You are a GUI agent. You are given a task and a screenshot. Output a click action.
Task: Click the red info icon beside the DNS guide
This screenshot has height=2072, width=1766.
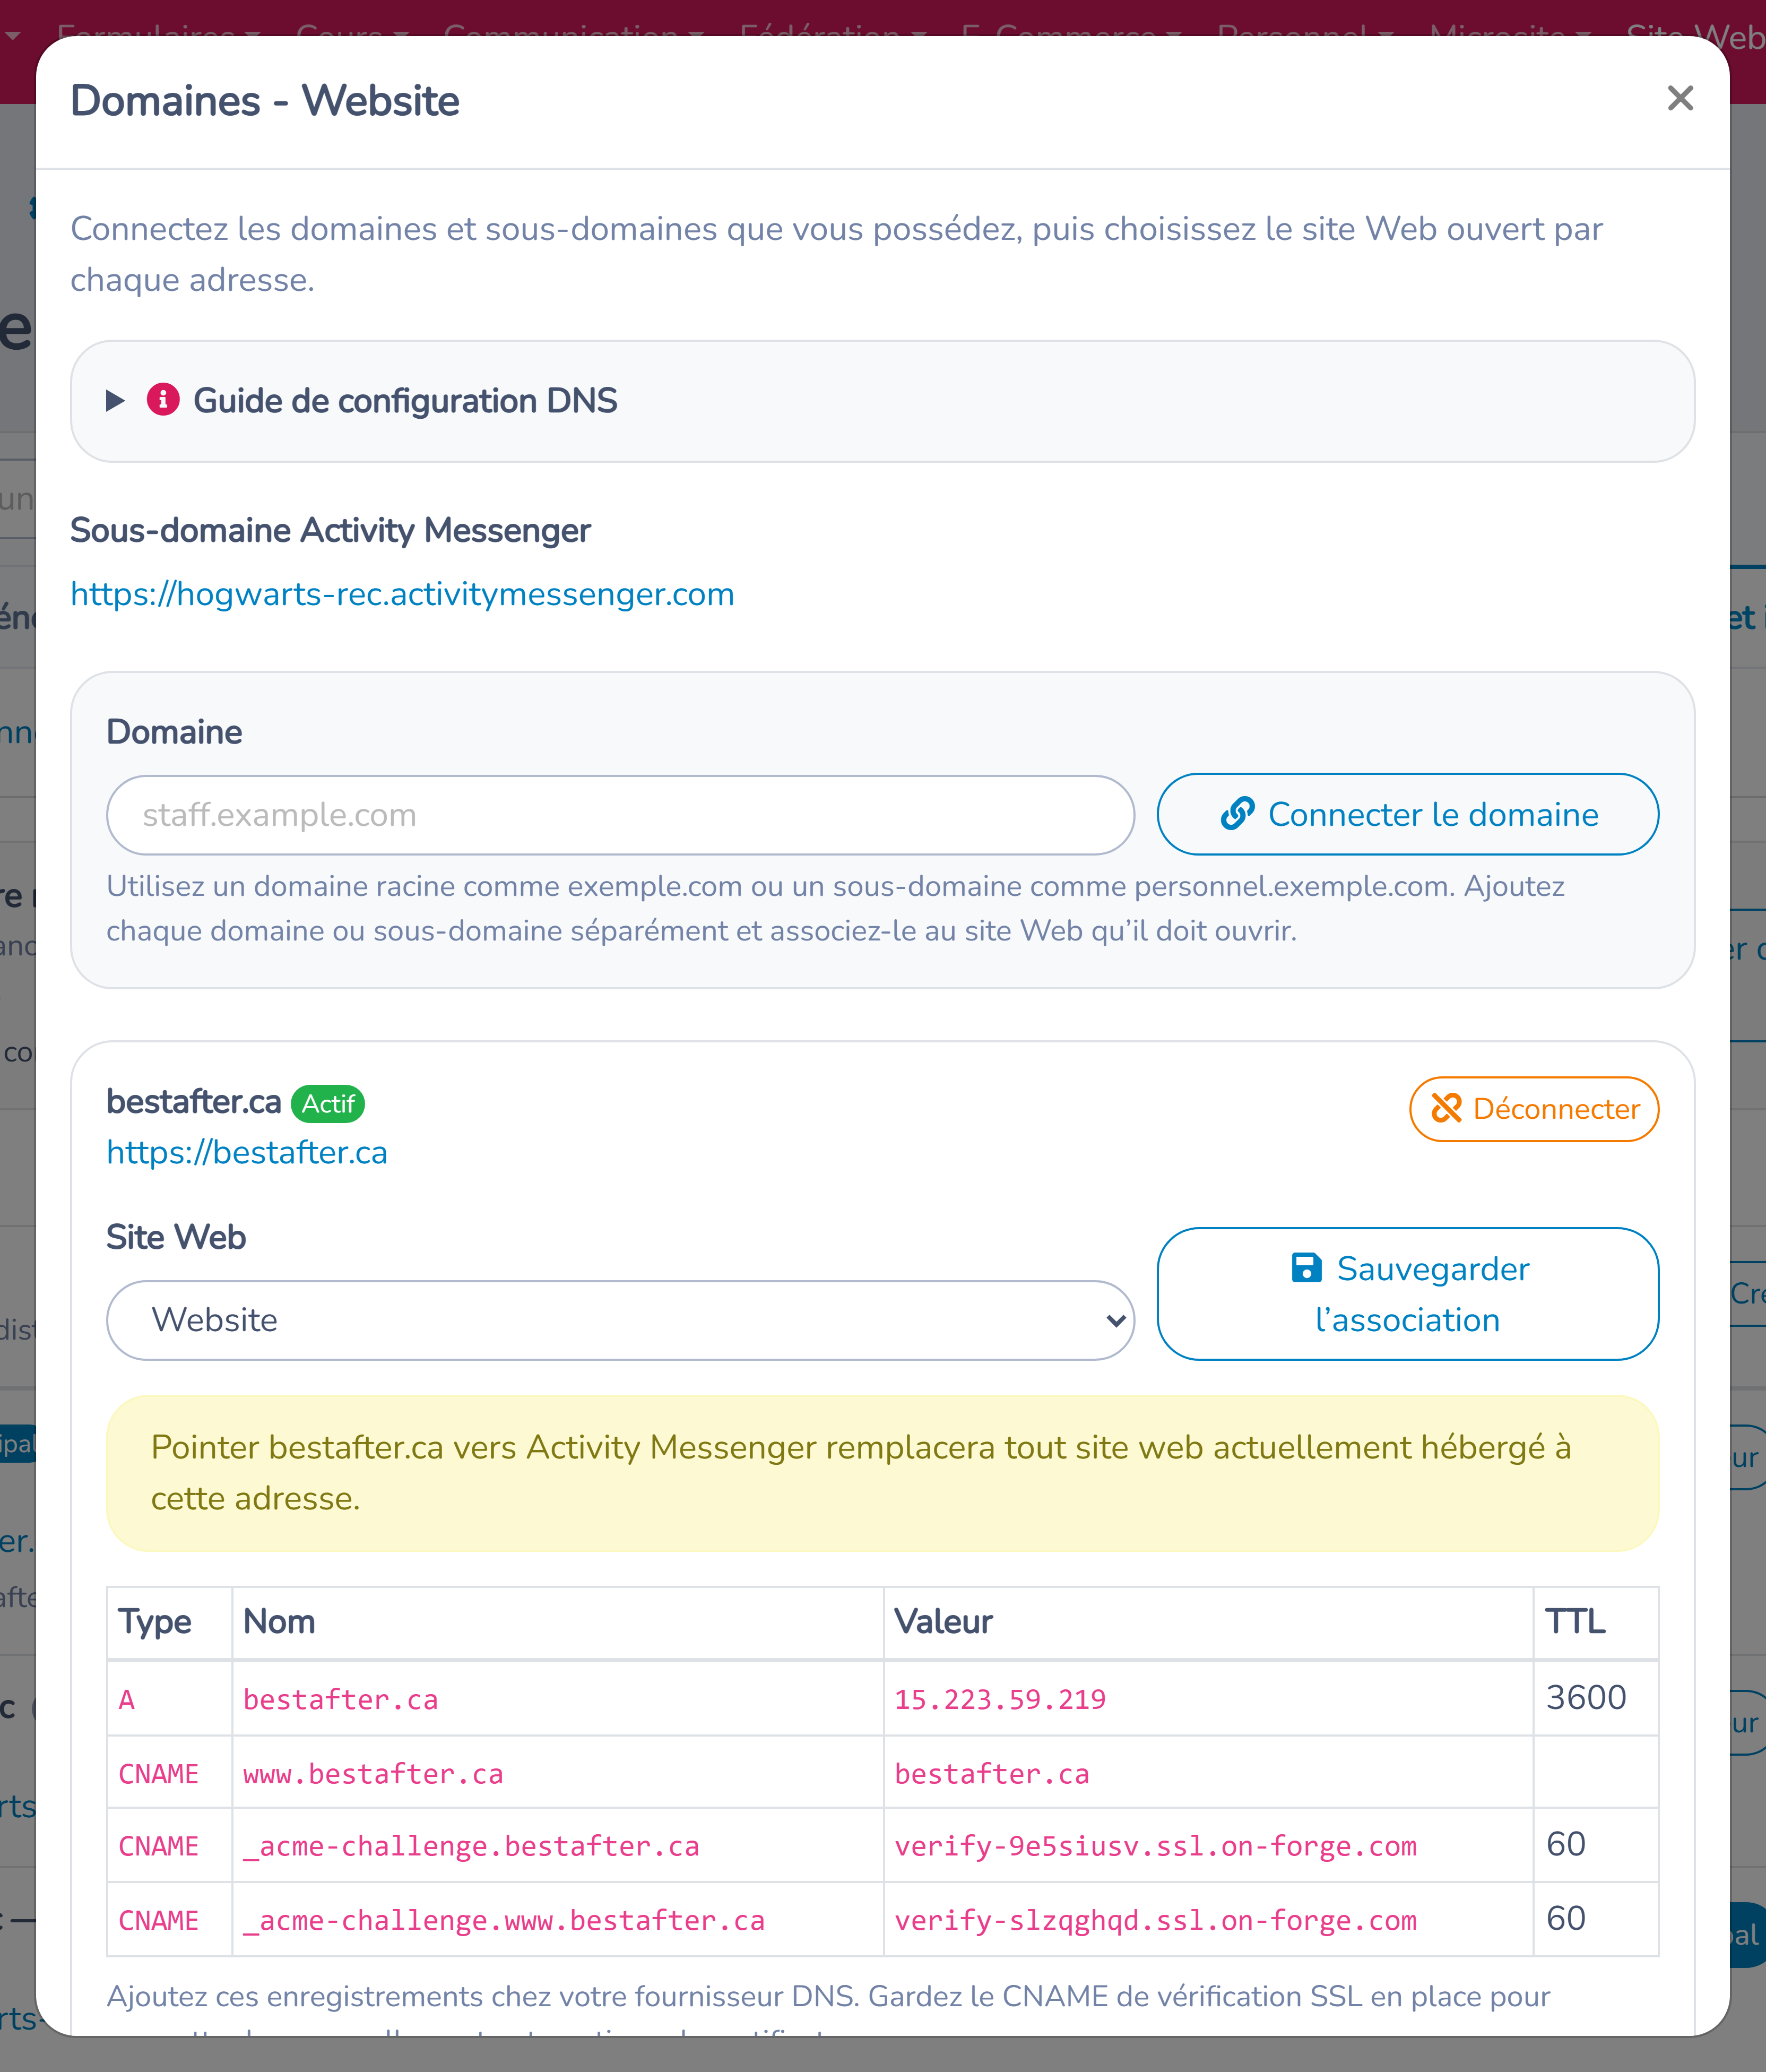coord(163,400)
